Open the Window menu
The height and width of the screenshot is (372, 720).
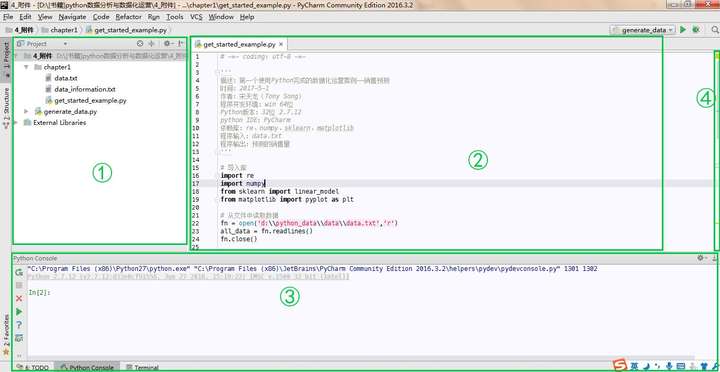[221, 17]
